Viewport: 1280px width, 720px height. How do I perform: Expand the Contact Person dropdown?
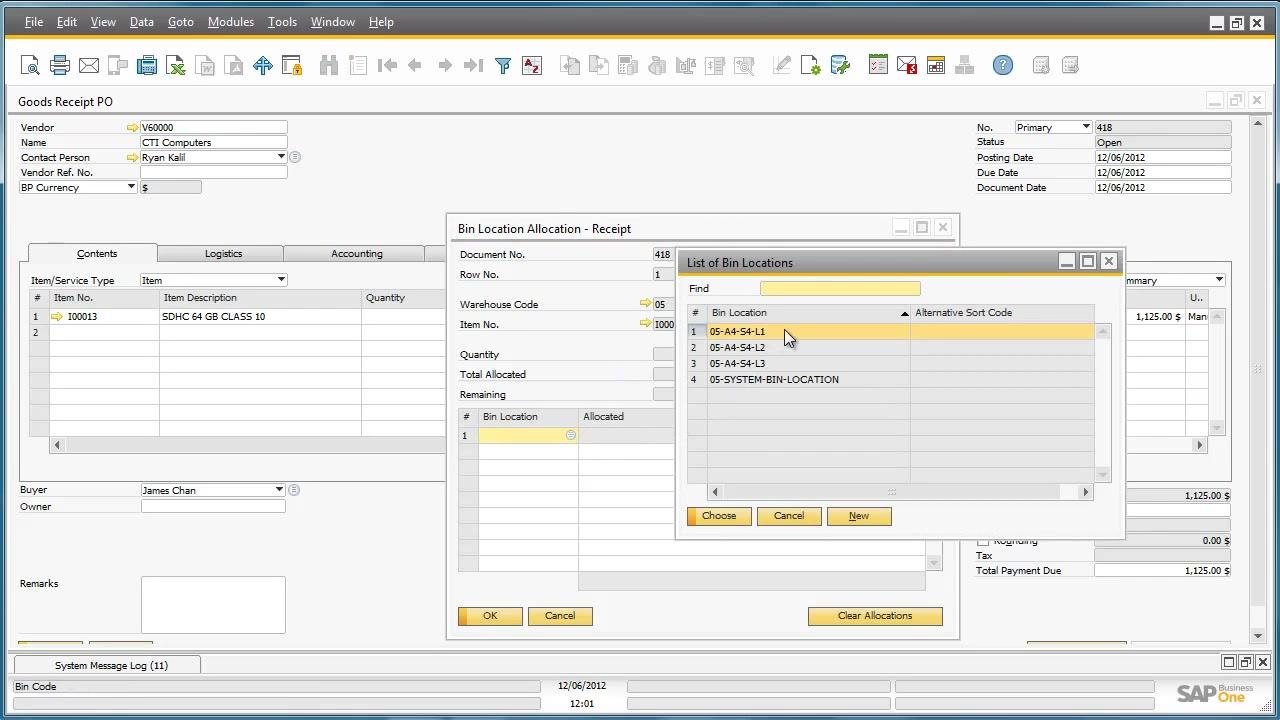(281, 157)
